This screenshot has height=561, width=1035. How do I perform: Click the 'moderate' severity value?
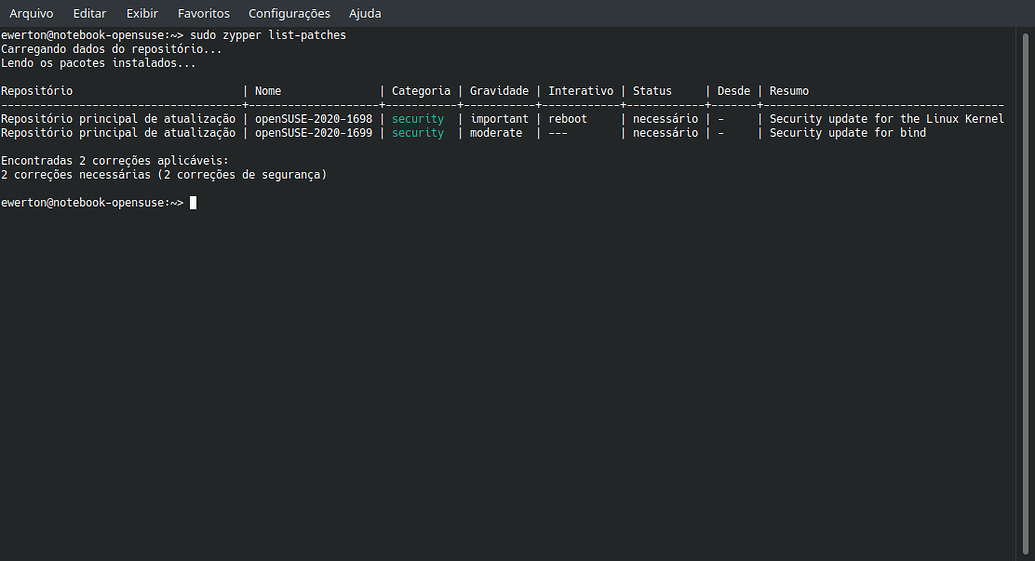pyautogui.click(x=496, y=133)
